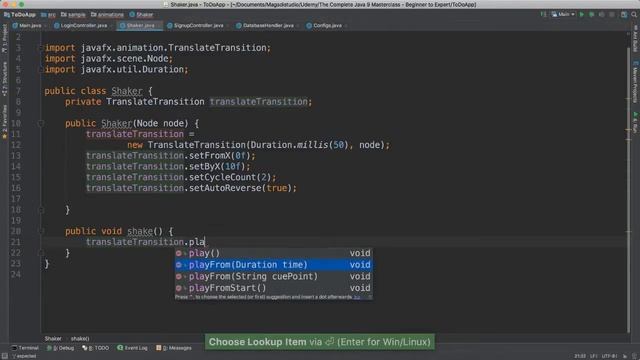Select the sample breadcrumb folder
Viewport: 640px width, 360px height.
click(x=73, y=15)
